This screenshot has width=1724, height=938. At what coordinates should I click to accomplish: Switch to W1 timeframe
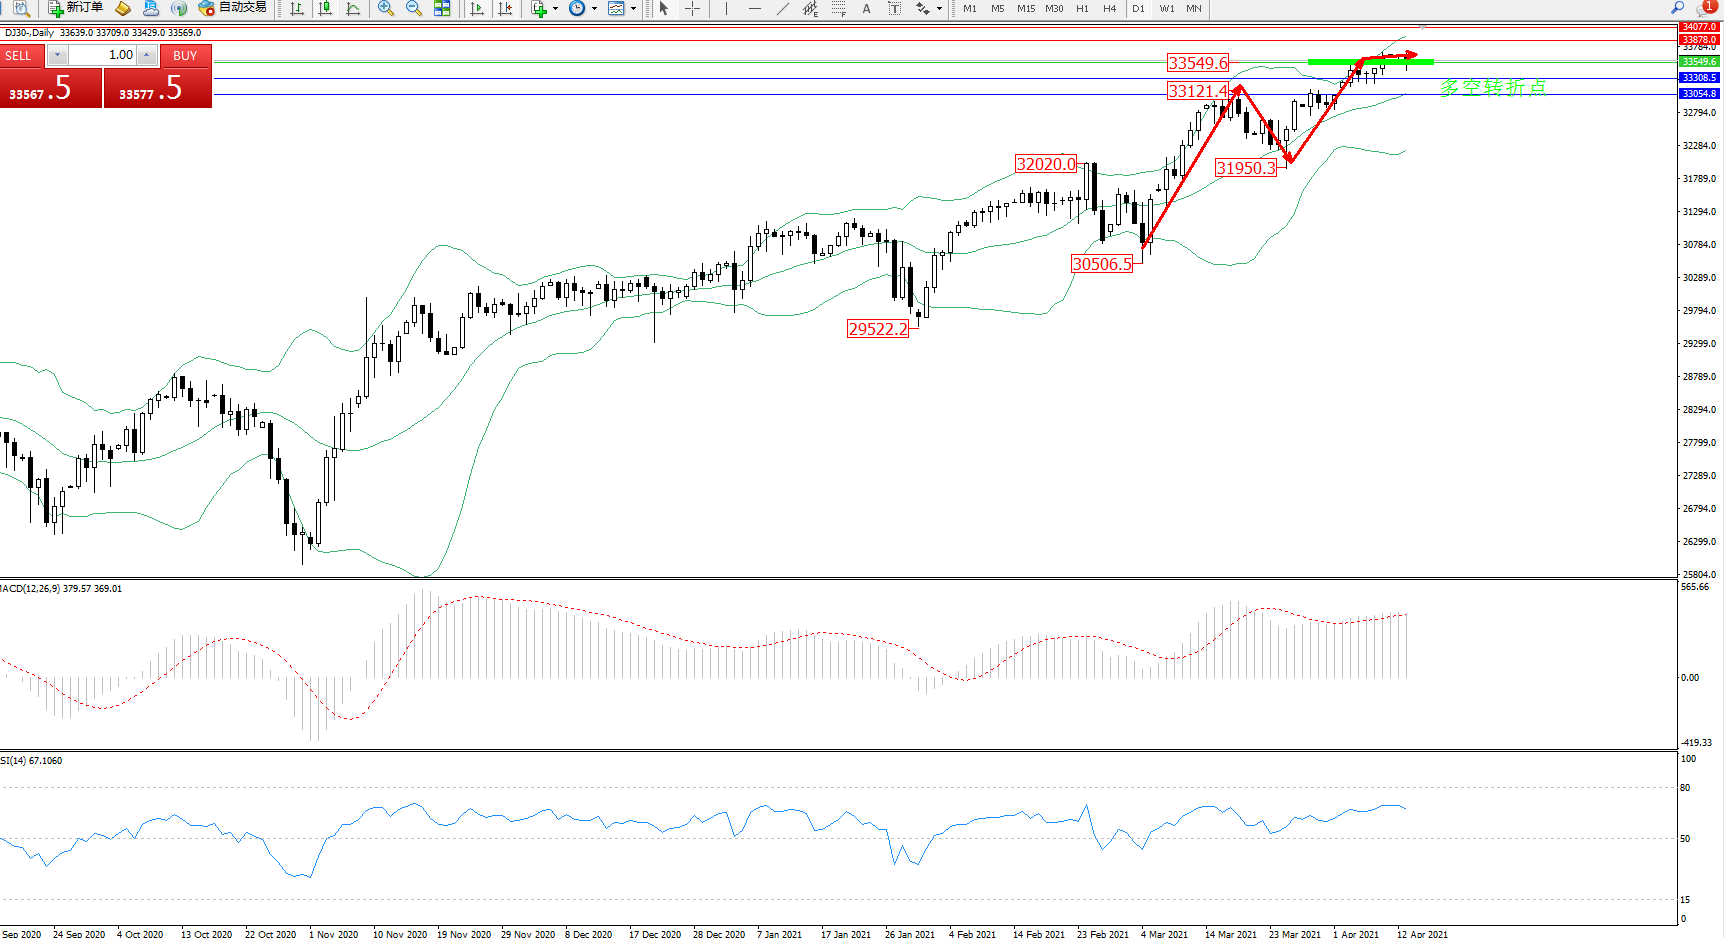1166,8
